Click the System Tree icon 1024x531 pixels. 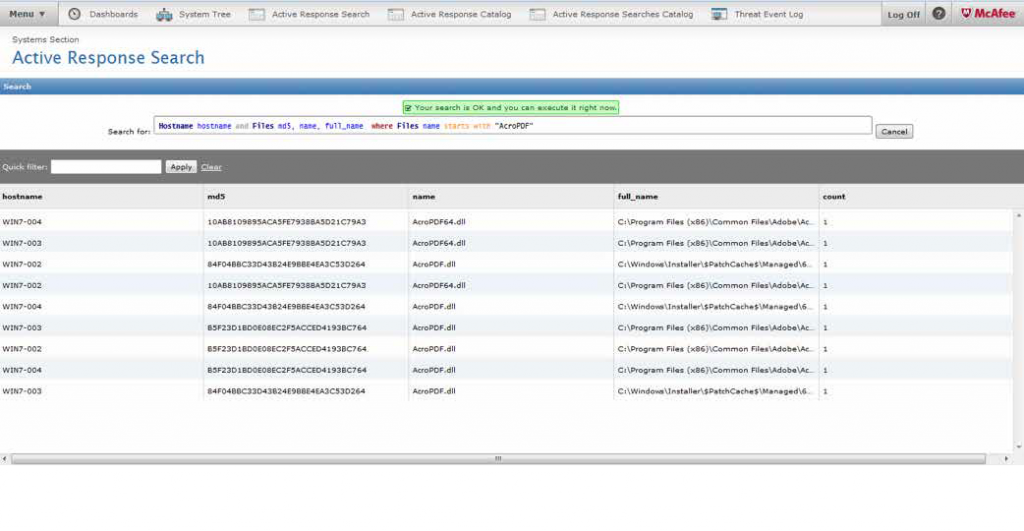(165, 14)
